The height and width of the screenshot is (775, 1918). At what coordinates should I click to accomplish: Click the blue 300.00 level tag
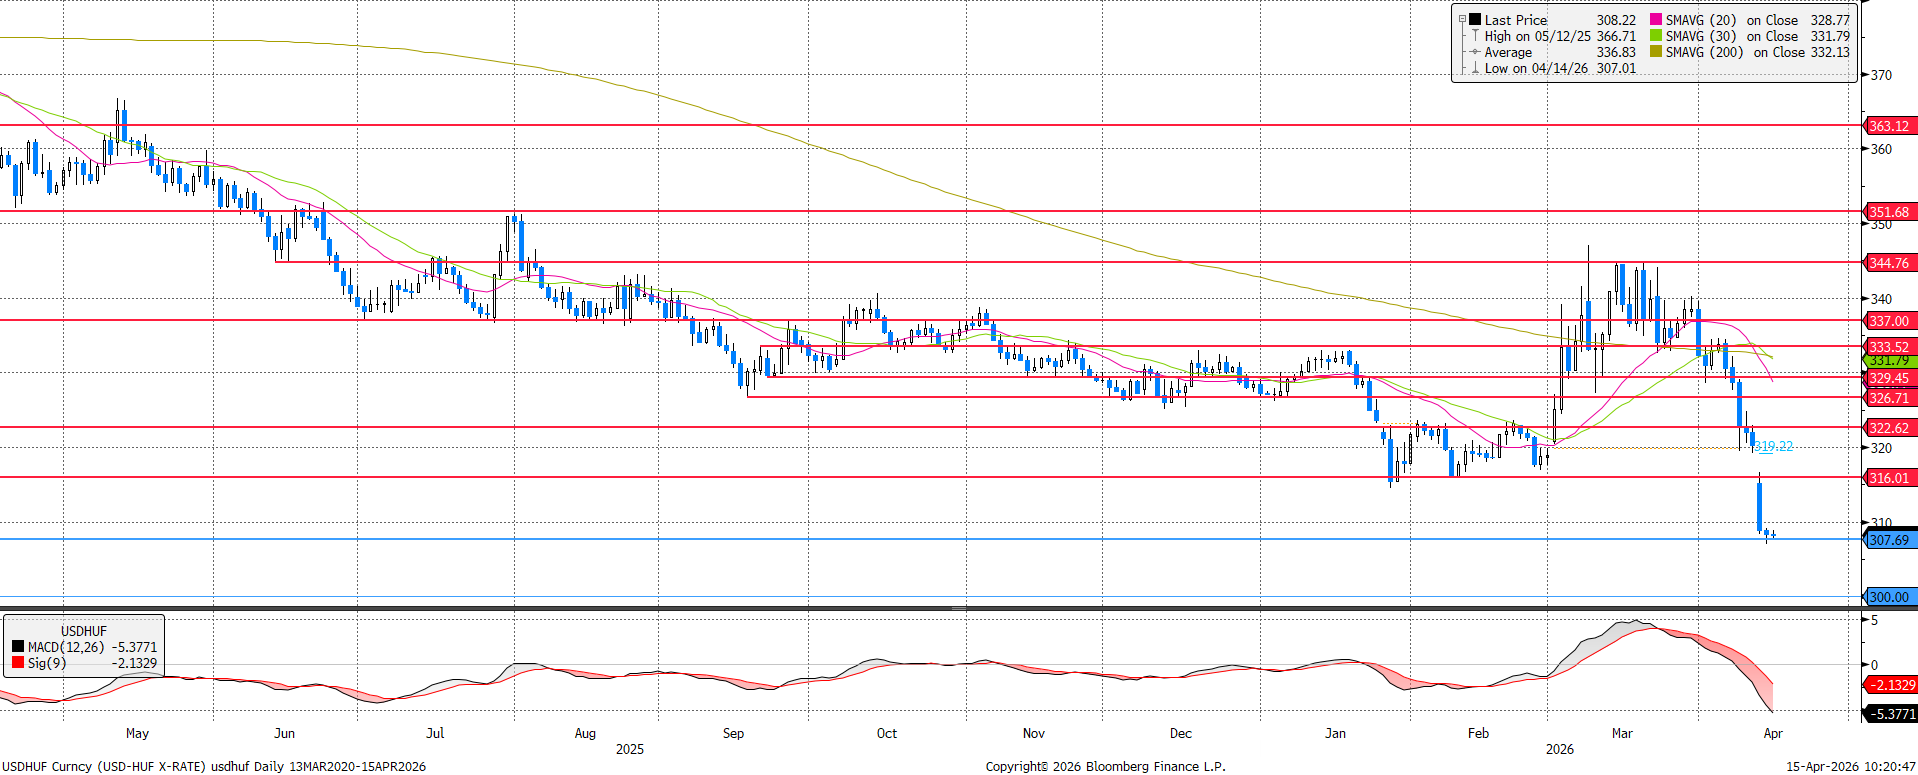(x=1888, y=597)
